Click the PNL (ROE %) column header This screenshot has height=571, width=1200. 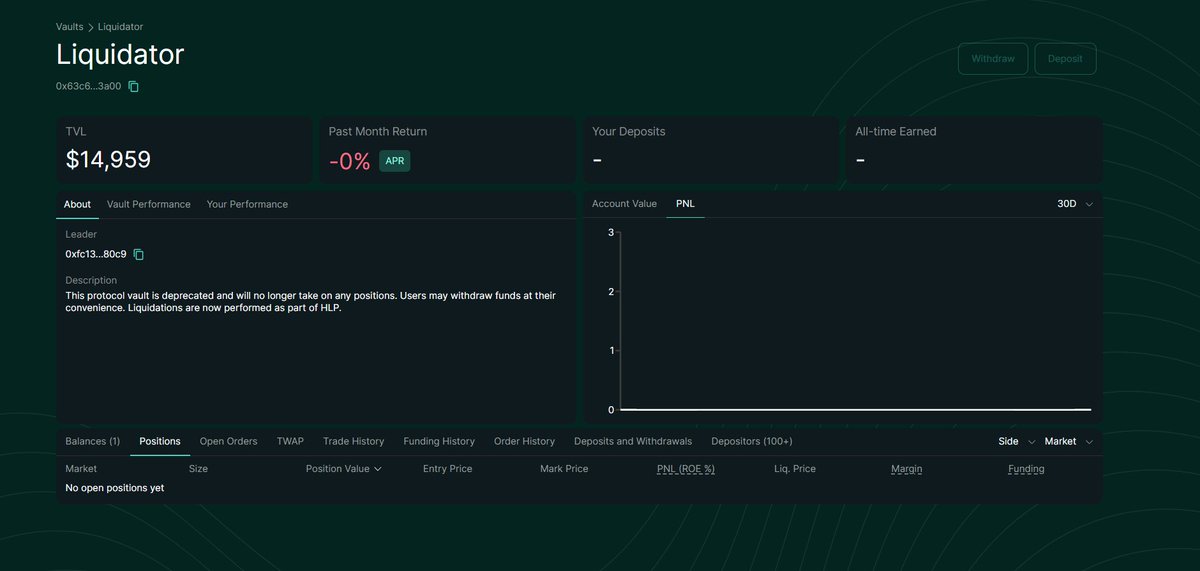[x=686, y=469]
